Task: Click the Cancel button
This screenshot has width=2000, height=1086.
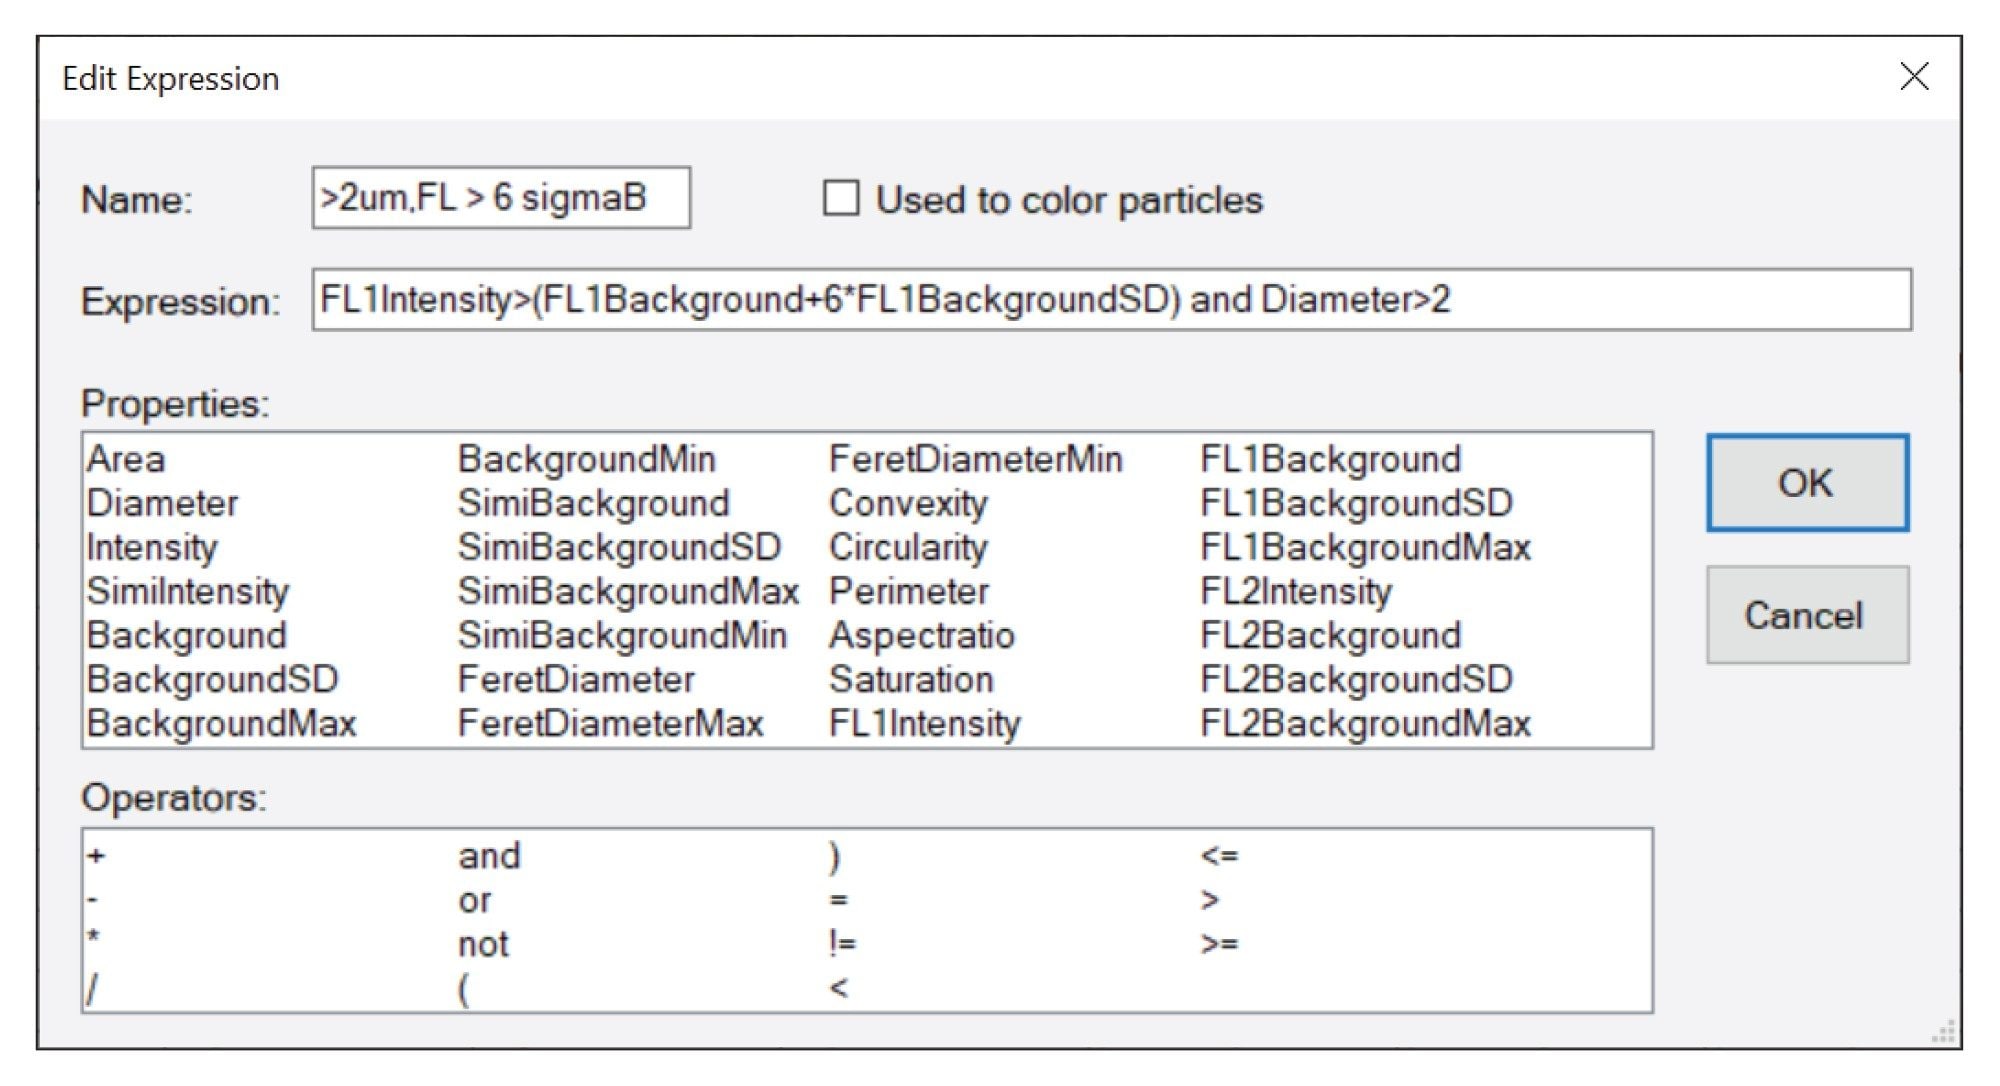Action: point(1806,616)
